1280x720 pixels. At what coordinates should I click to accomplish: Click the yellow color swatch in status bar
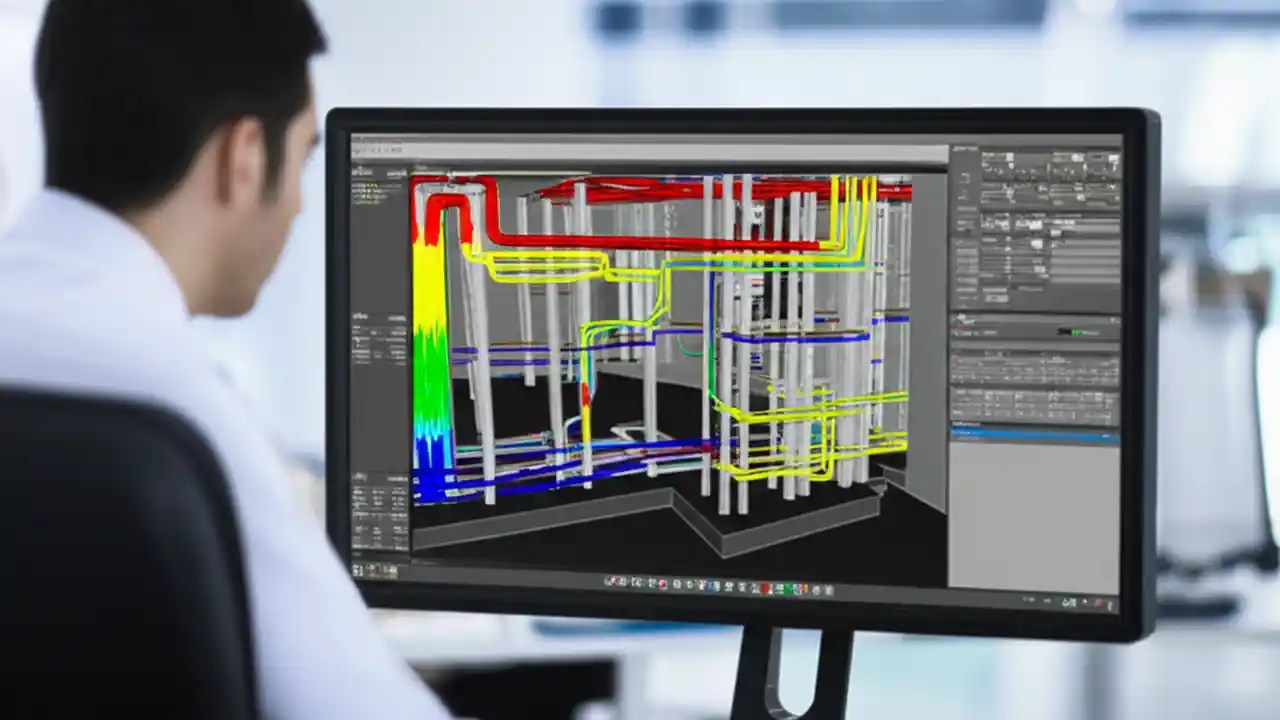806,585
